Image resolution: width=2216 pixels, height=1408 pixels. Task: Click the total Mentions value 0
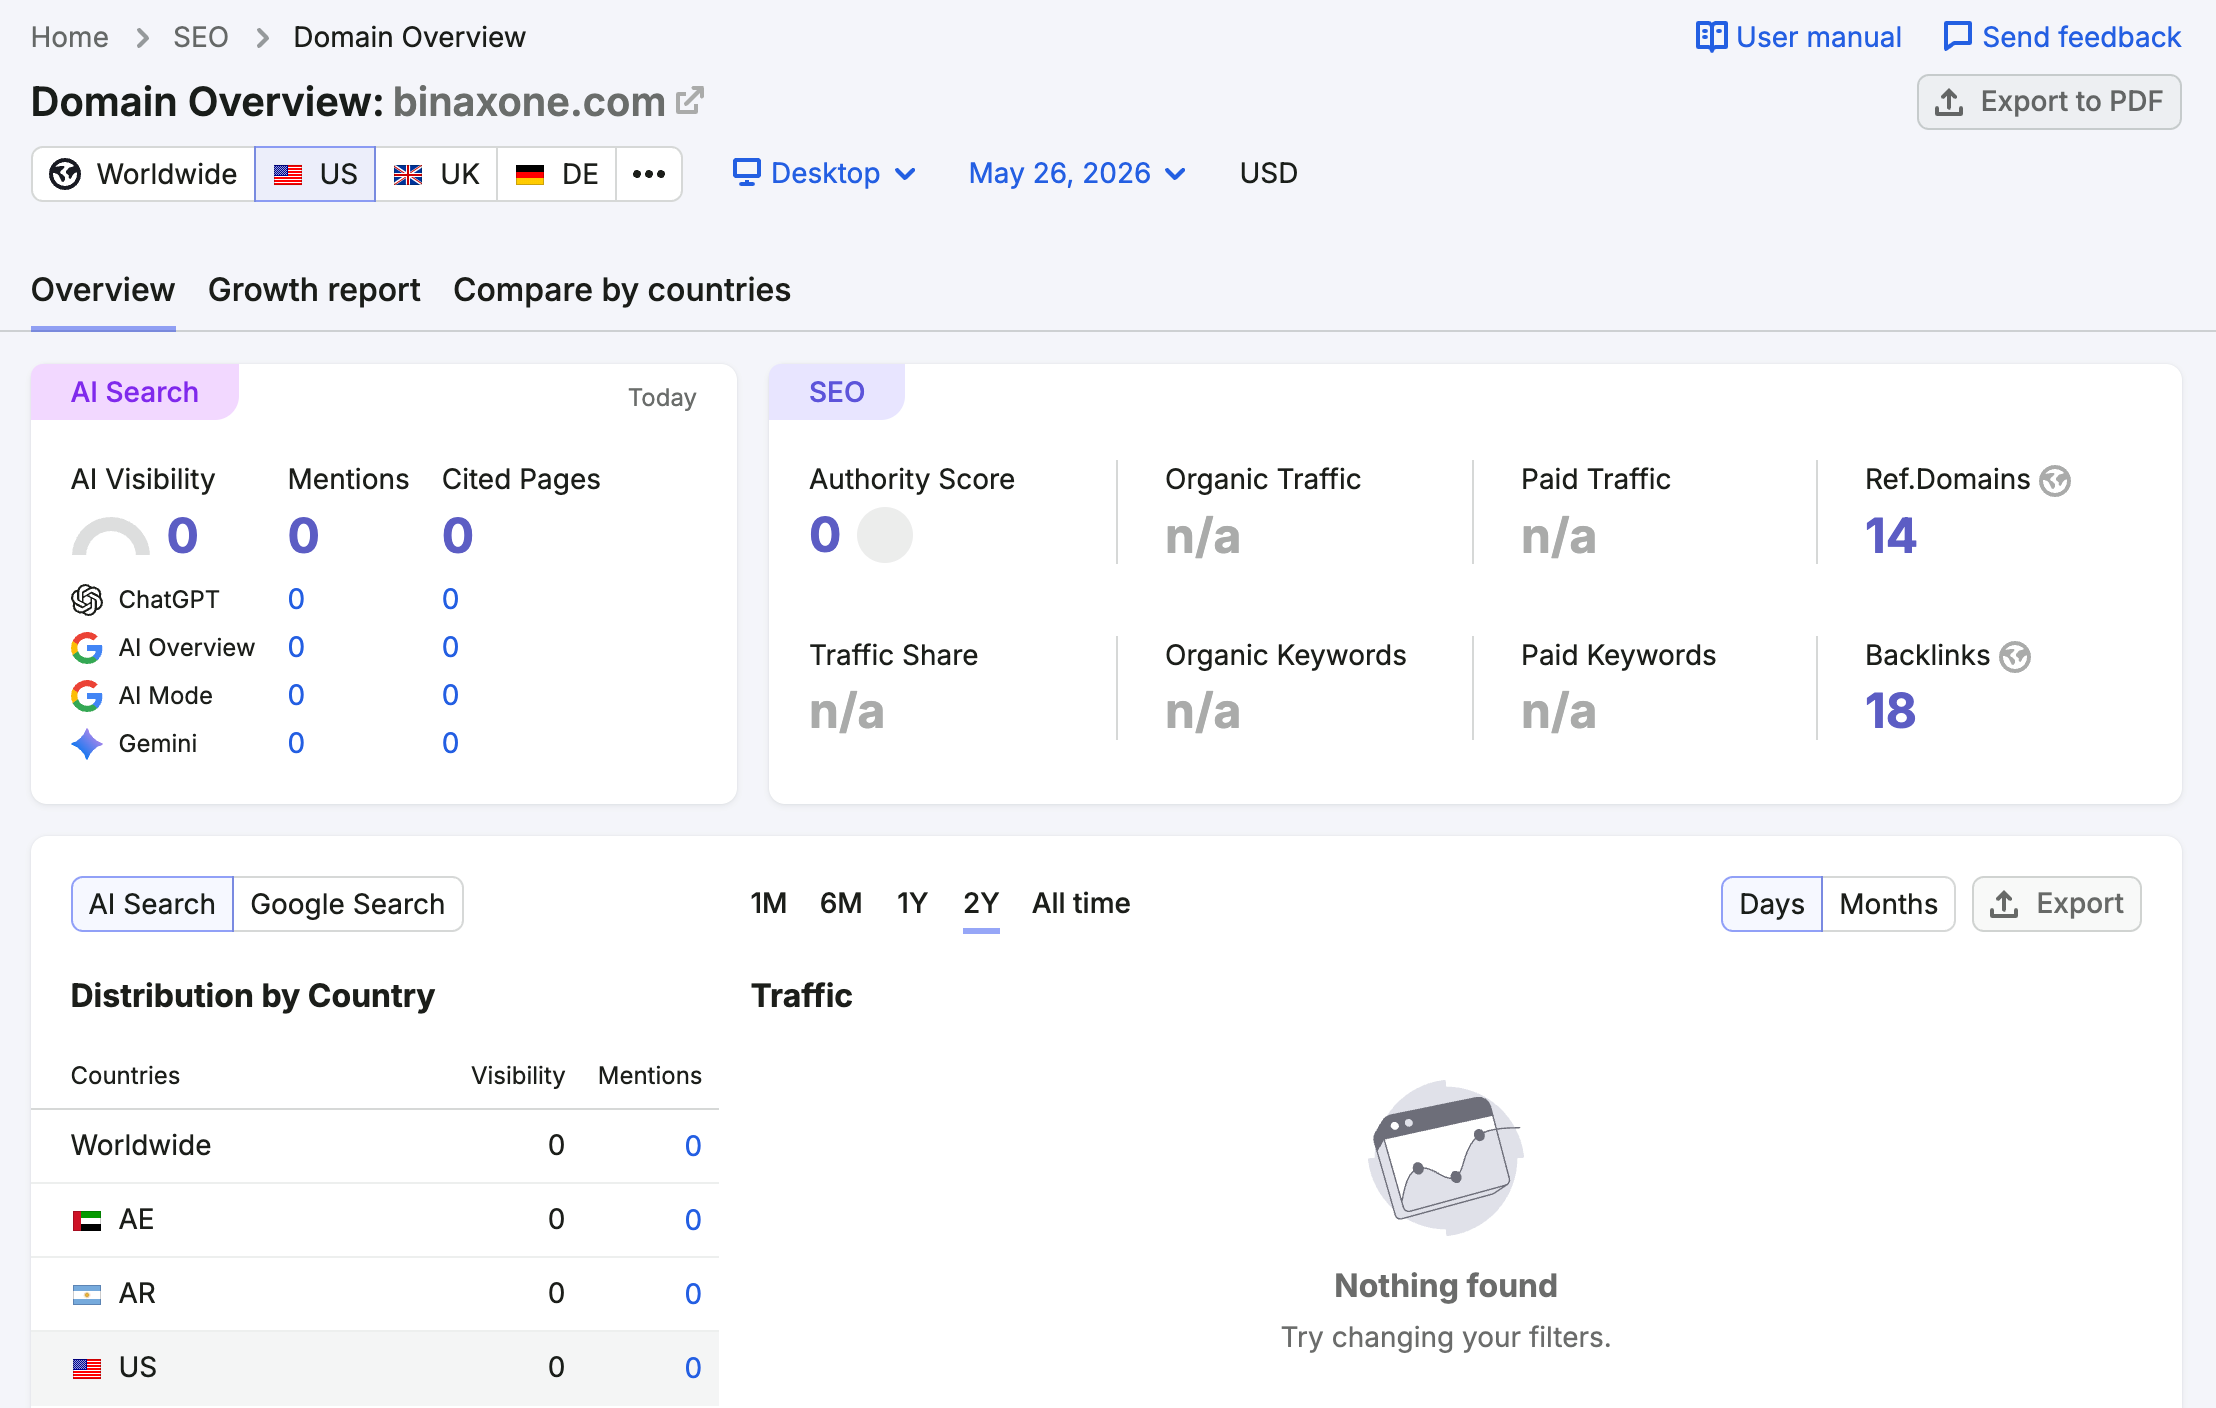[x=304, y=536]
